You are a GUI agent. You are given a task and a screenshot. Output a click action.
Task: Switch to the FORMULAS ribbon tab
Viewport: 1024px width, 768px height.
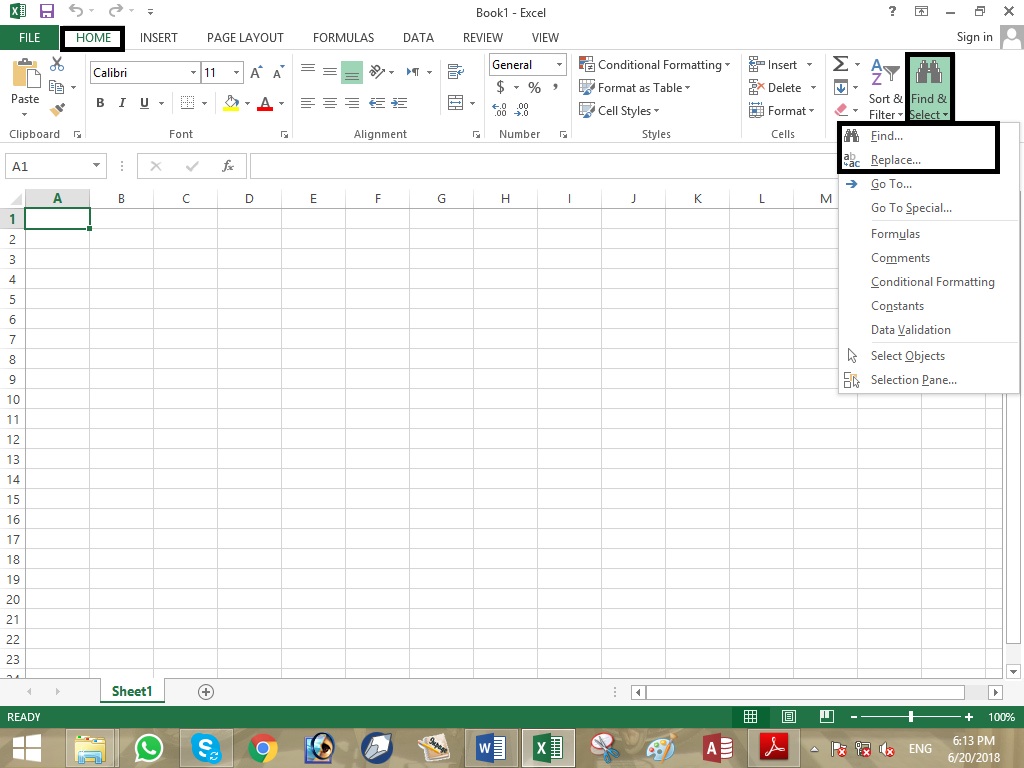pos(343,37)
